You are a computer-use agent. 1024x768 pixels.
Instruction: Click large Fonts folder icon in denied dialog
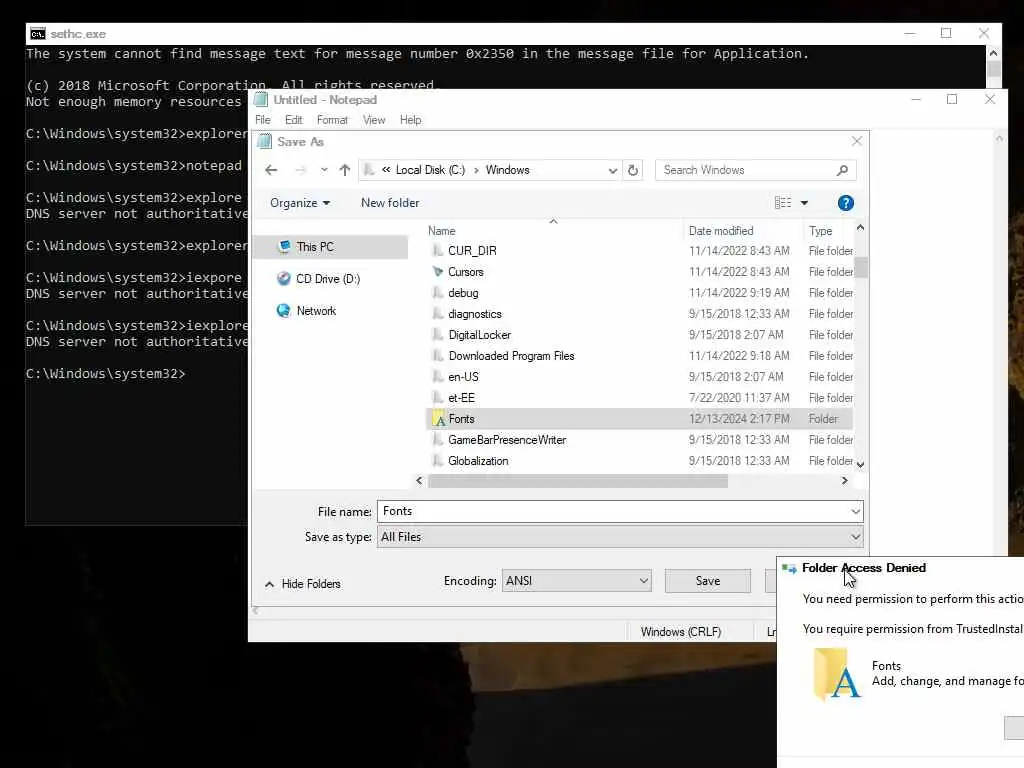pos(837,674)
